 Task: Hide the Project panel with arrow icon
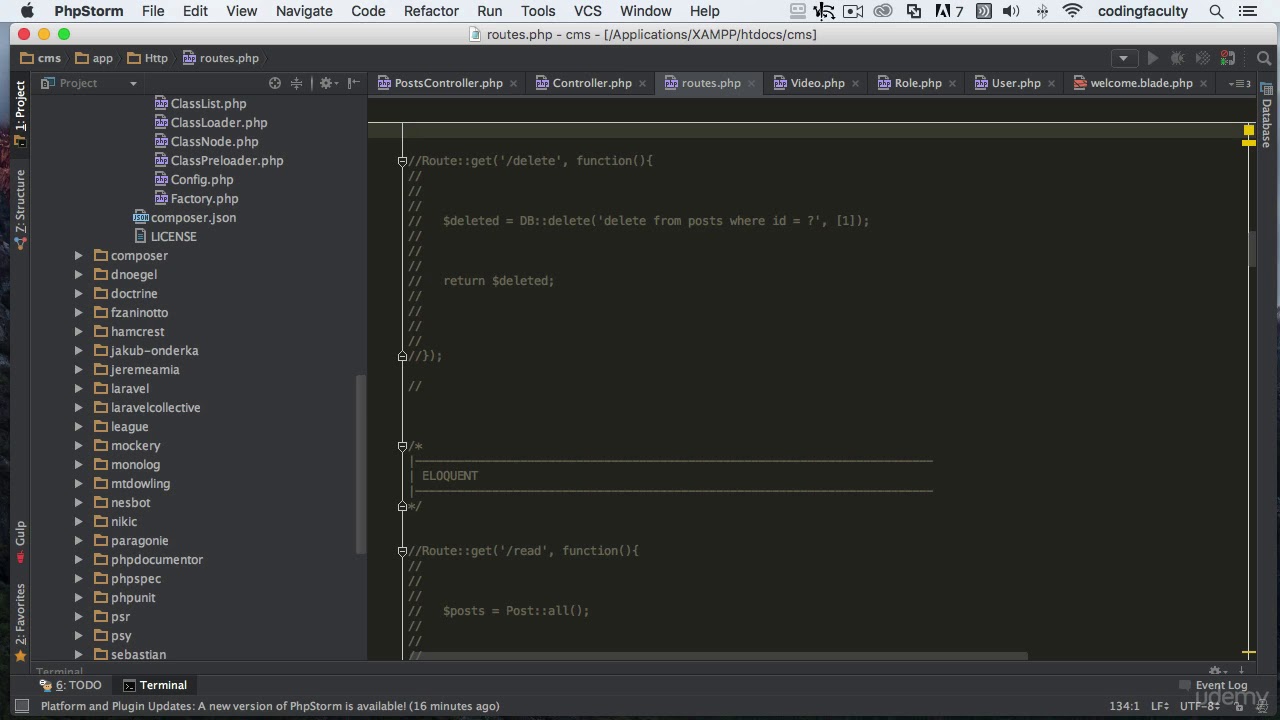tap(353, 83)
